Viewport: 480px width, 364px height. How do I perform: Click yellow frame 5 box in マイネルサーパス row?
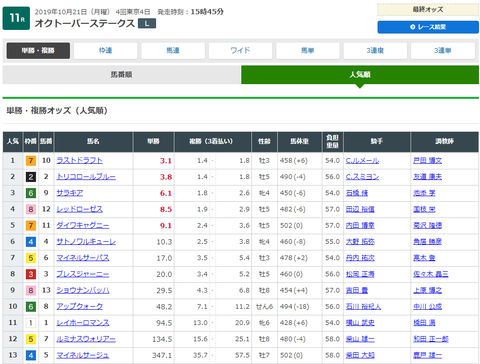[x=31, y=258]
